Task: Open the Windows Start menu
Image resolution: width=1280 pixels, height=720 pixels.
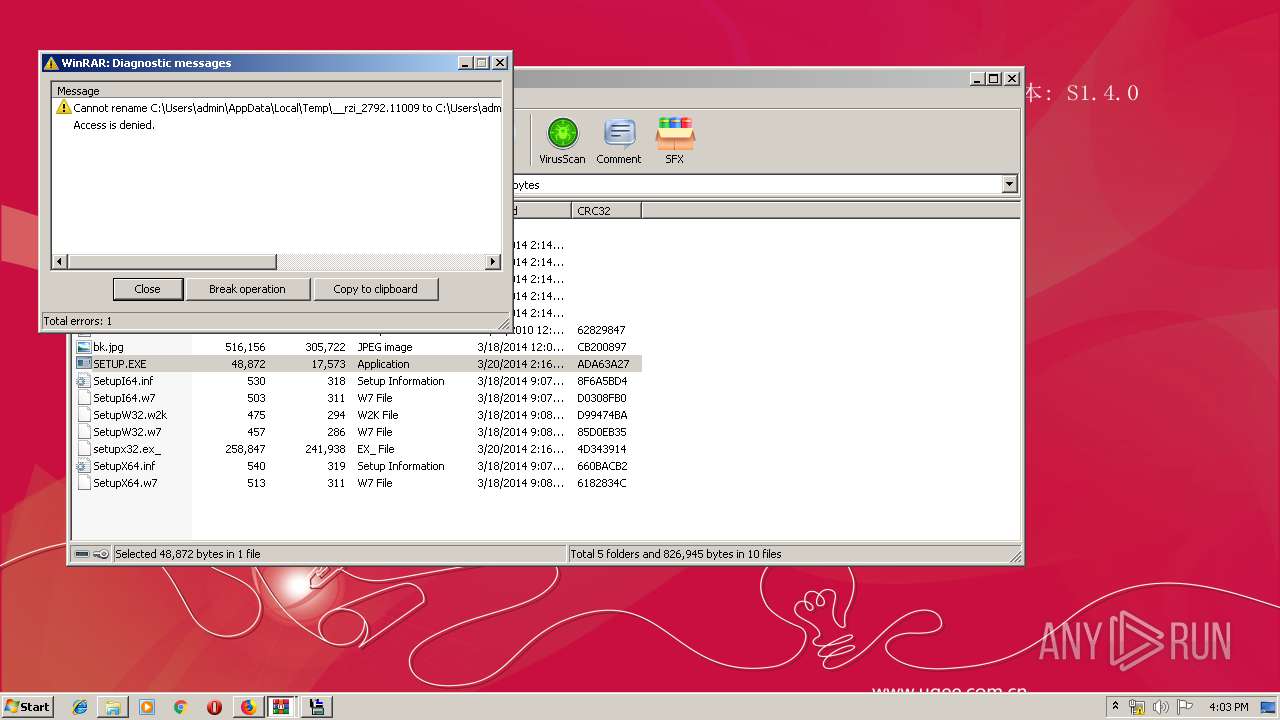Action: (27, 707)
